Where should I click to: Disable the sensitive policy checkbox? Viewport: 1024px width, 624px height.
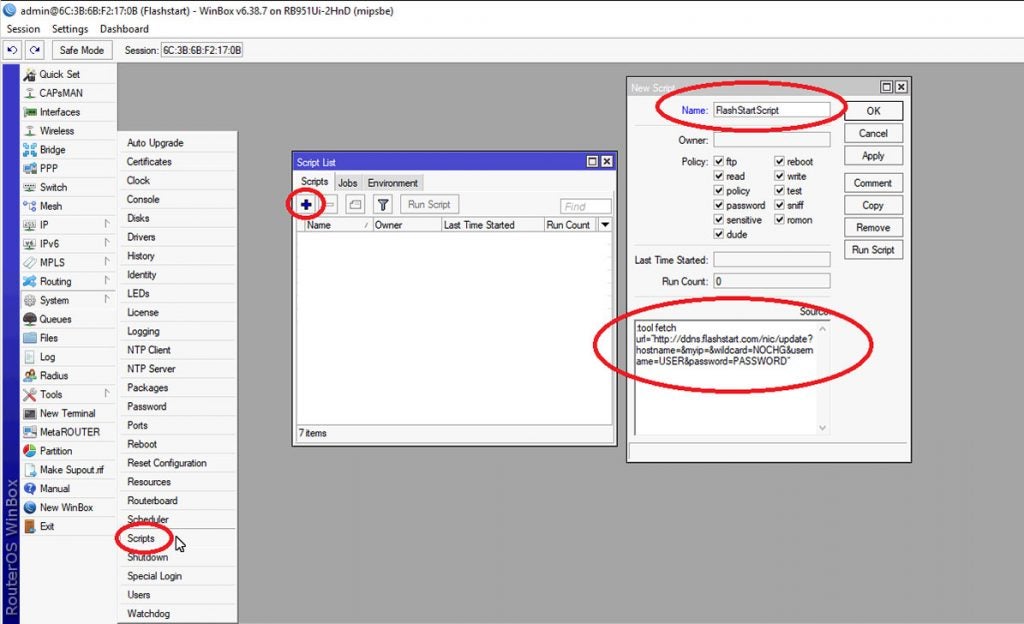click(719, 220)
